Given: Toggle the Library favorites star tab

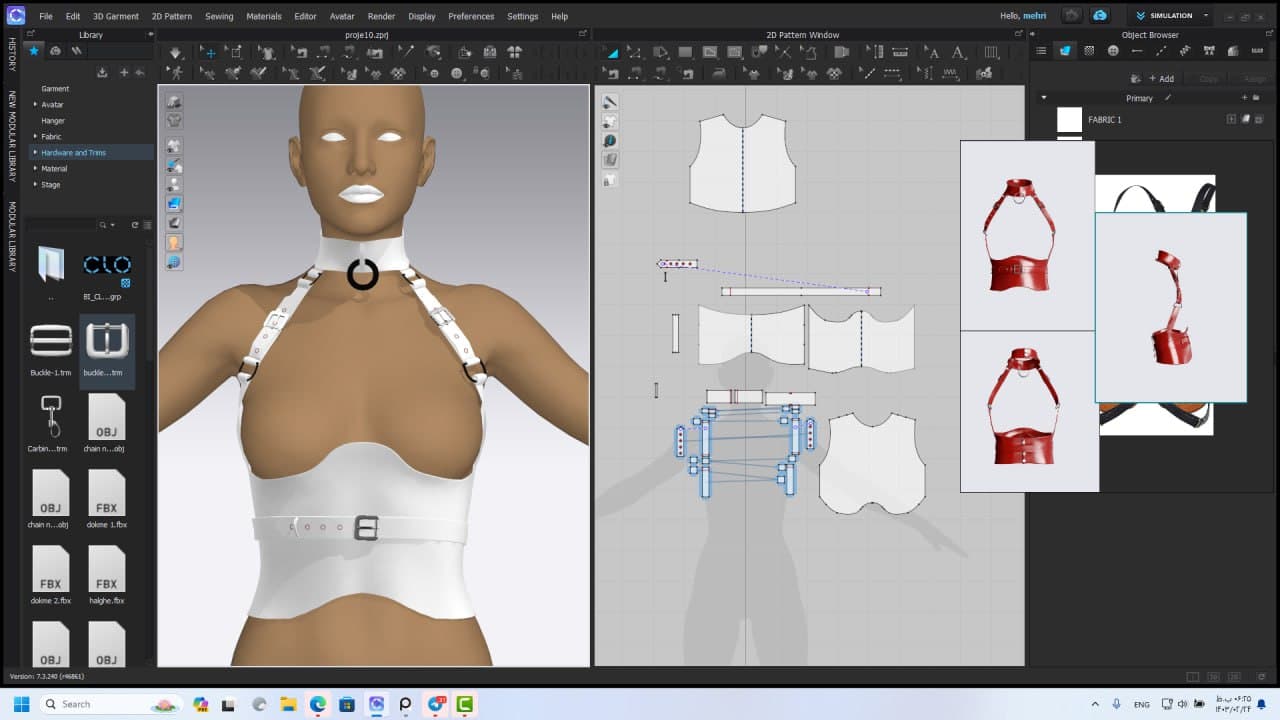Looking at the screenshot, I should click(34, 51).
